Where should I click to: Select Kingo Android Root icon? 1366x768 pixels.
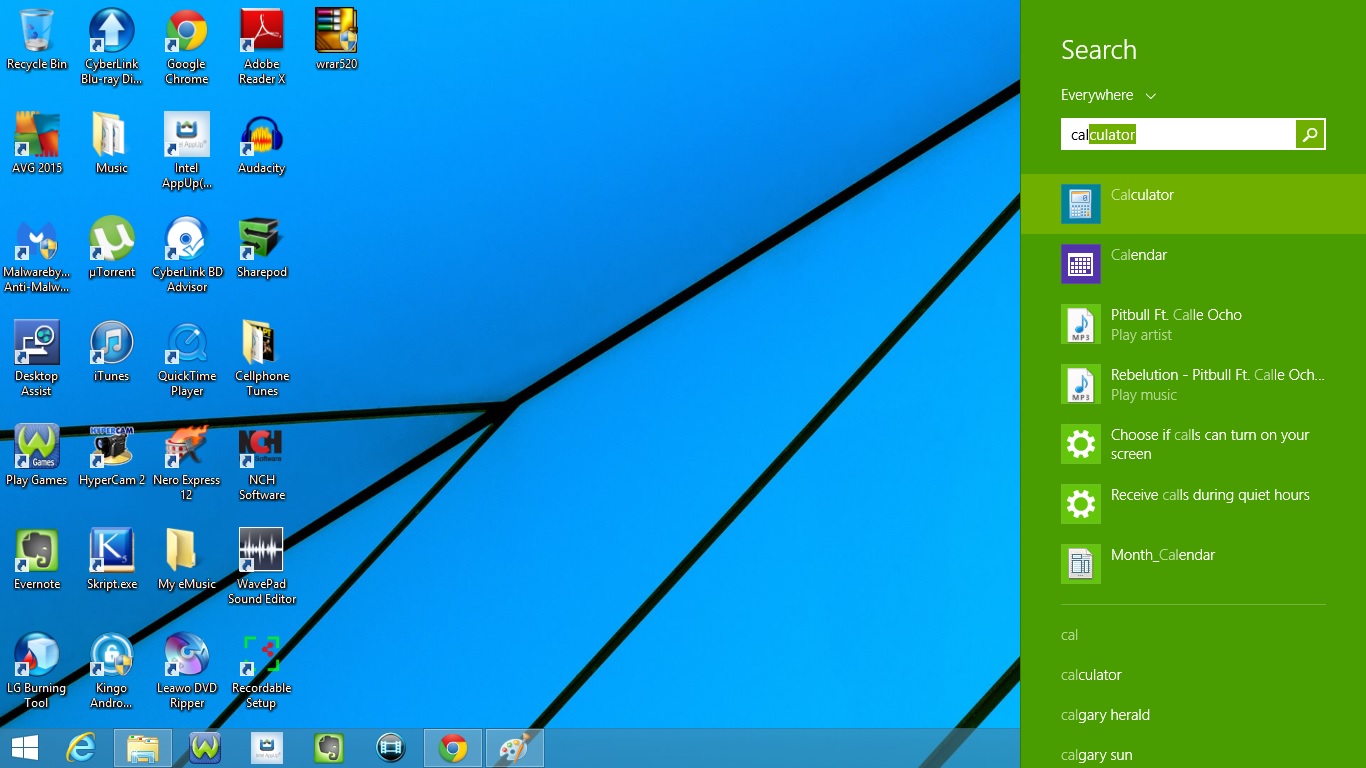point(112,671)
